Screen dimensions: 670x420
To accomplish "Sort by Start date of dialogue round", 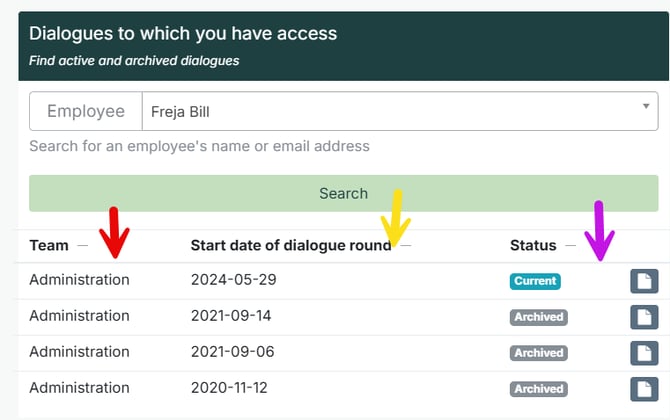I will pos(291,245).
